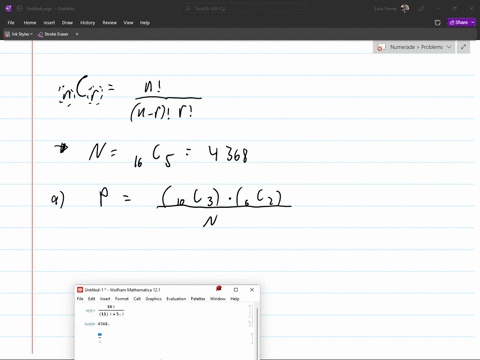Switch to OneNote Insert tab
This screenshot has width=480, height=360.
pos(49,23)
